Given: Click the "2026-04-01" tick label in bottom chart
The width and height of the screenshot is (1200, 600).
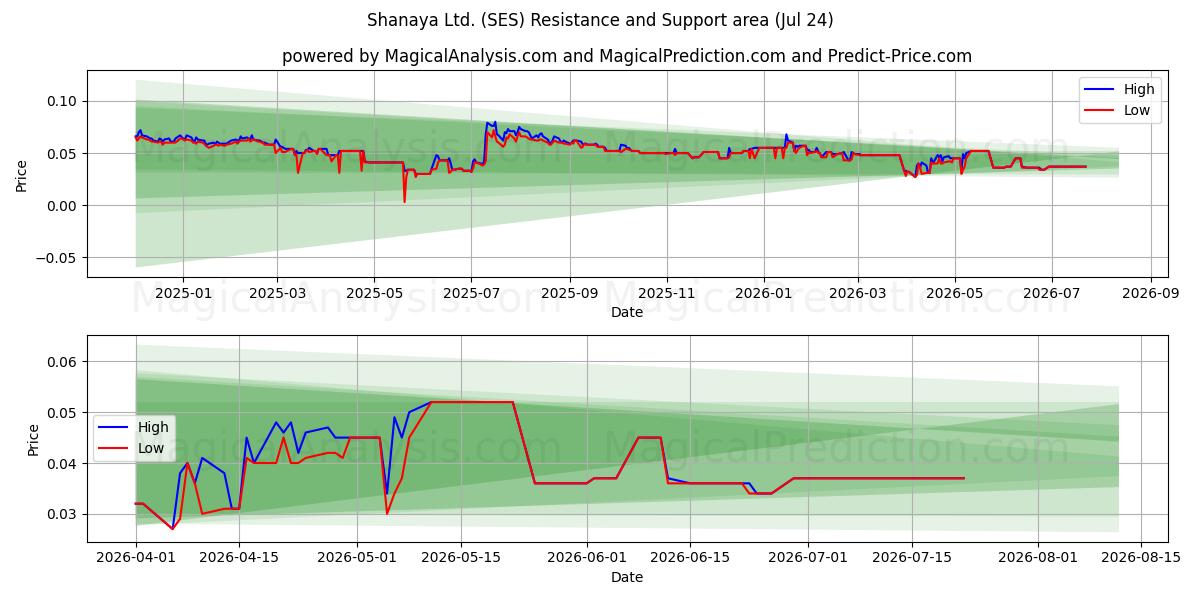Looking at the screenshot, I should 136,556.
